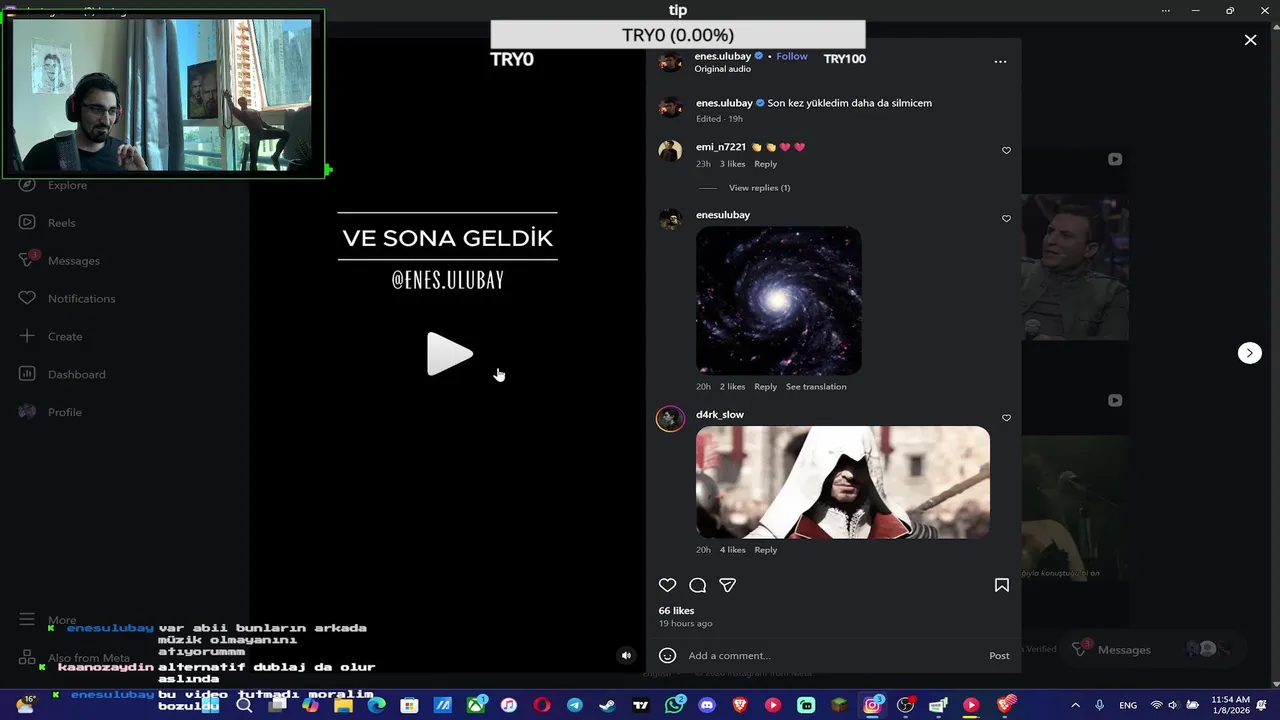Click the TRY0 (0.00%) tip progress bar
The image size is (1280, 720).
point(678,35)
